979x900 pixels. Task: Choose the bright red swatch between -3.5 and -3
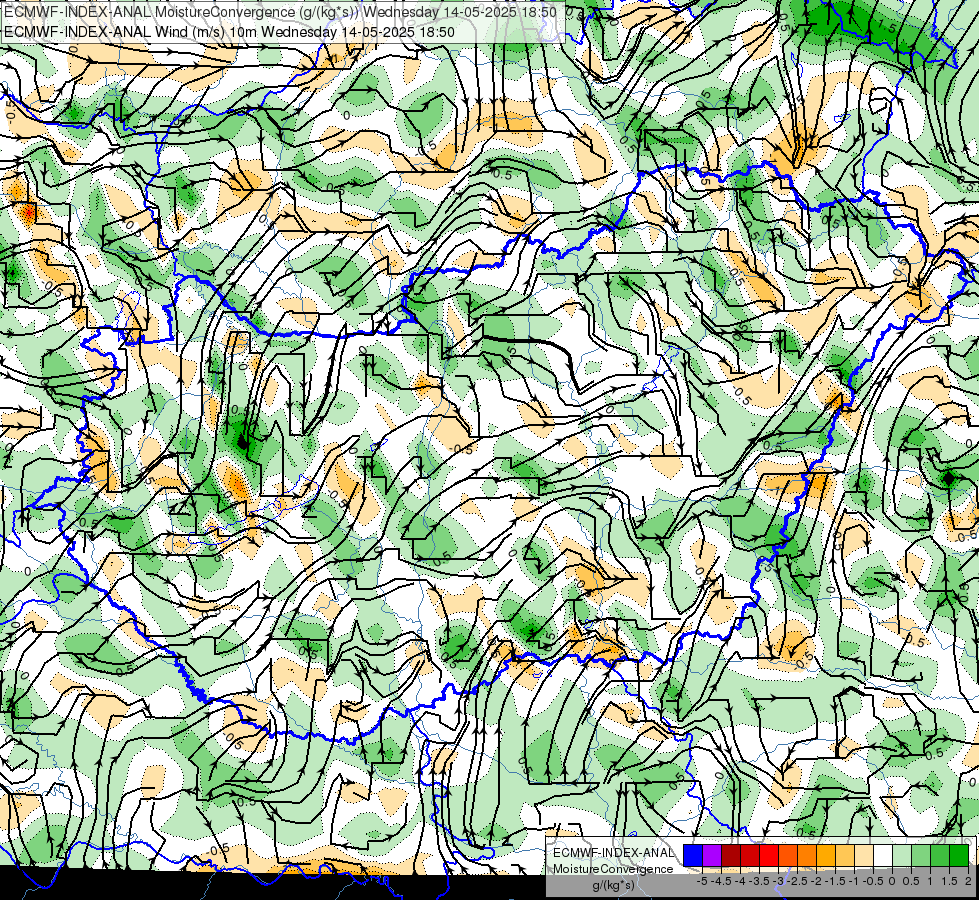[769, 855]
